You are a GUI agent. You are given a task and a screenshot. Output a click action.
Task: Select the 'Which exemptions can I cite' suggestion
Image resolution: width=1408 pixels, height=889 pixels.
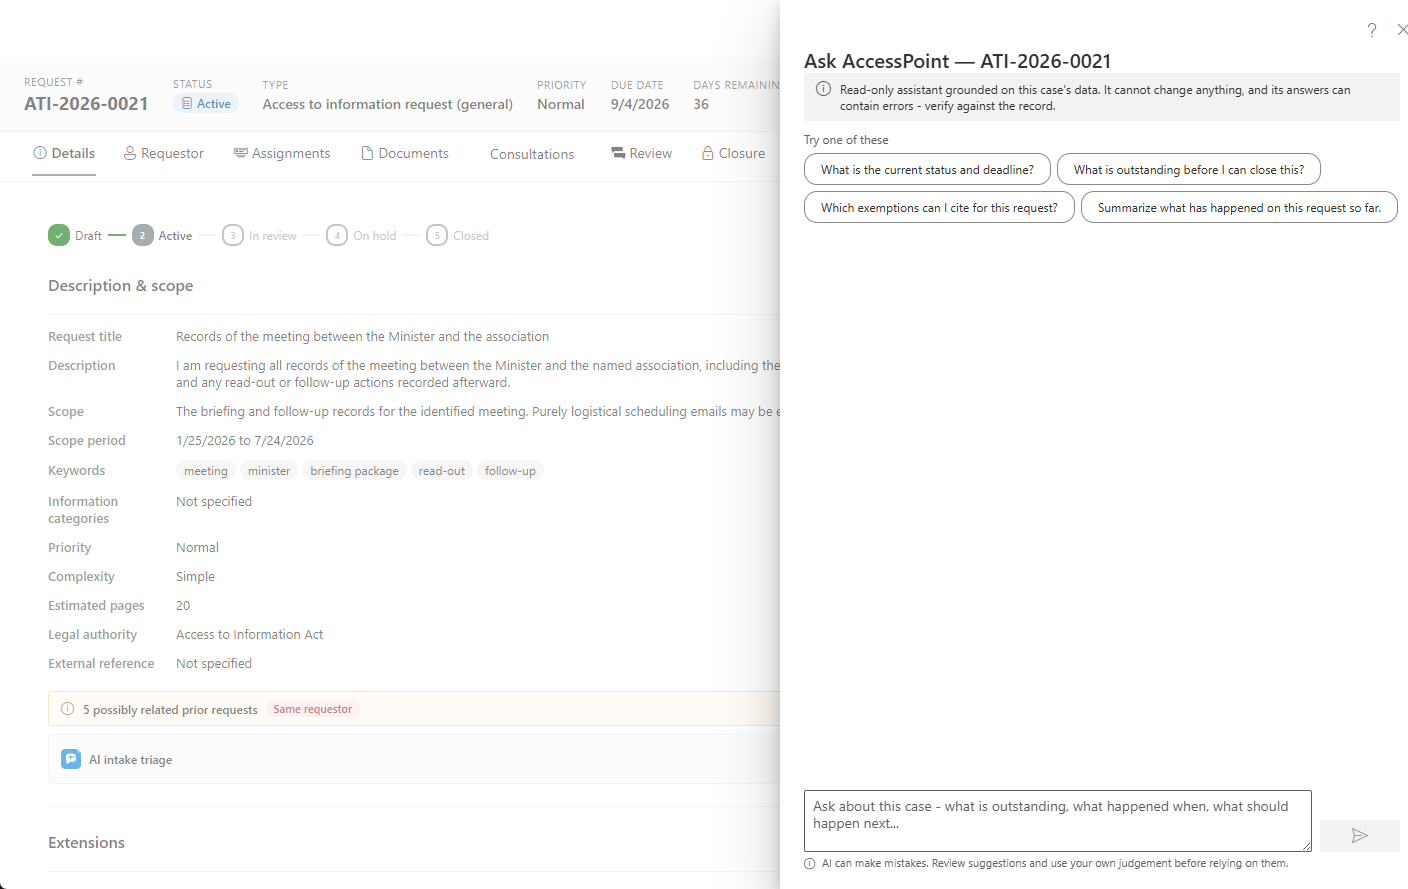tap(939, 207)
